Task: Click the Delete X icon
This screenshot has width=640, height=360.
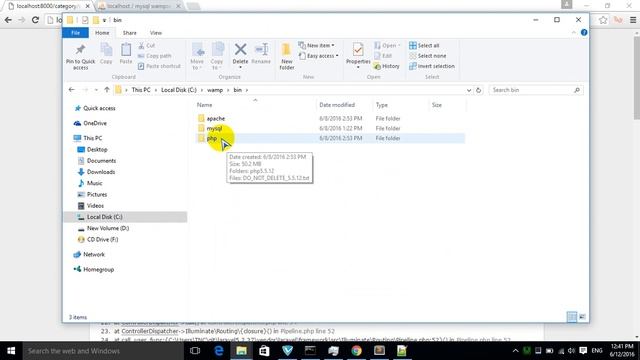Action: click(x=240, y=50)
